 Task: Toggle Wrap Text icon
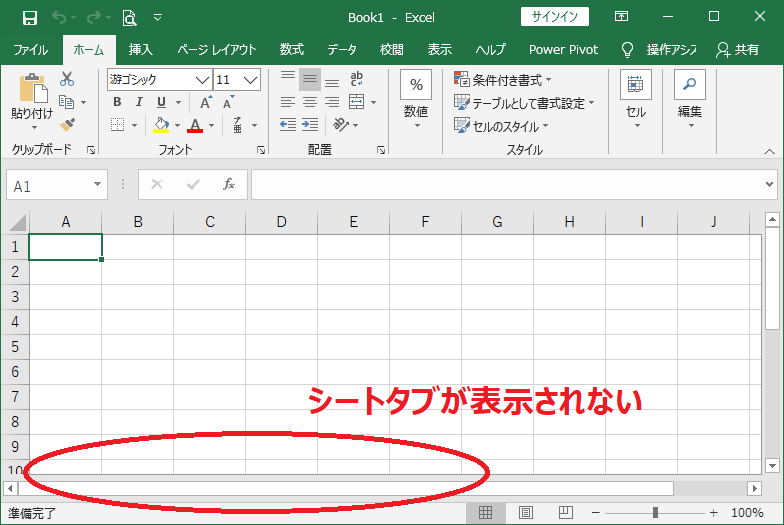coord(356,79)
